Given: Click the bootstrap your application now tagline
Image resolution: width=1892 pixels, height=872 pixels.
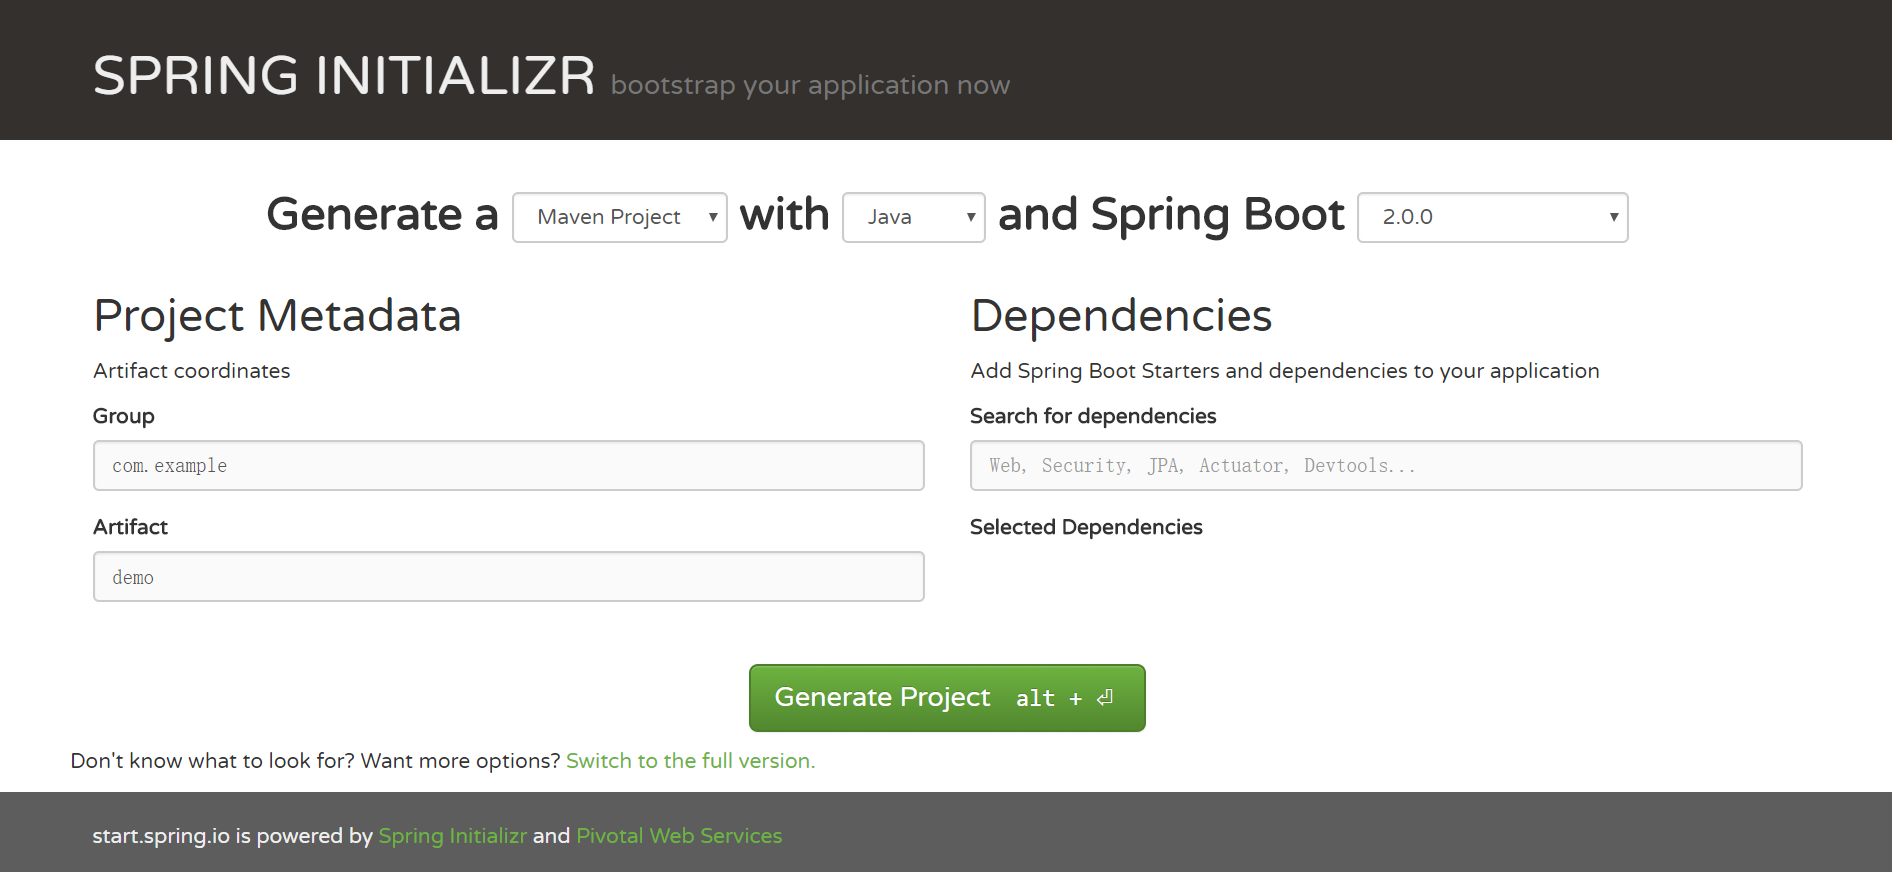Looking at the screenshot, I should click(810, 86).
